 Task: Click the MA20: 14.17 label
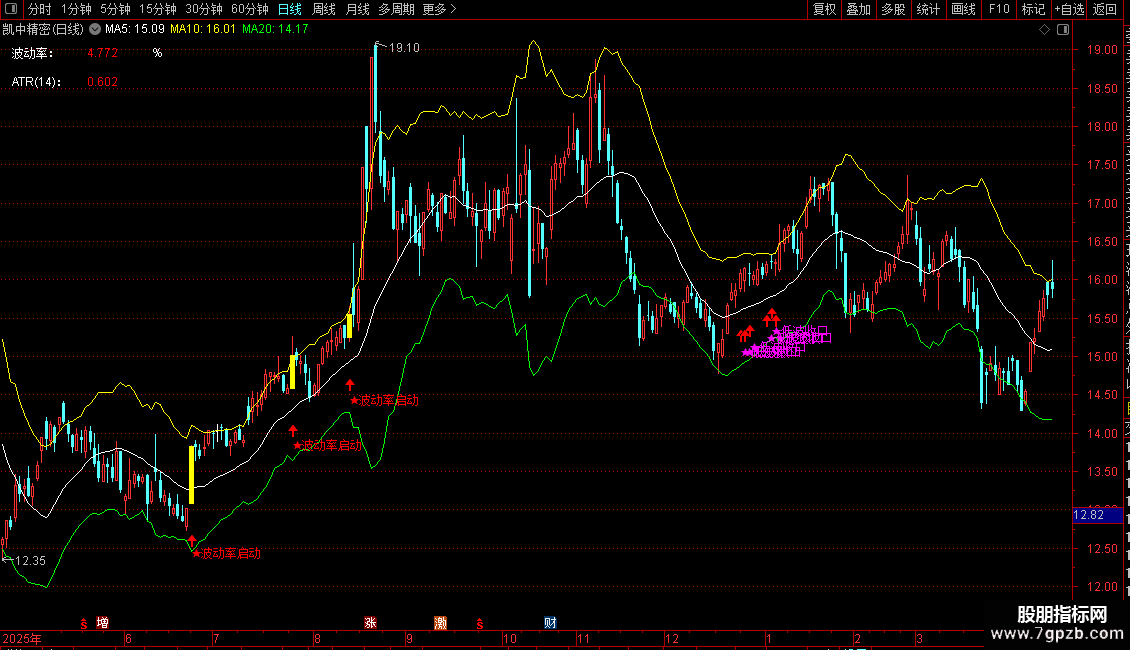pyautogui.click(x=275, y=30)
